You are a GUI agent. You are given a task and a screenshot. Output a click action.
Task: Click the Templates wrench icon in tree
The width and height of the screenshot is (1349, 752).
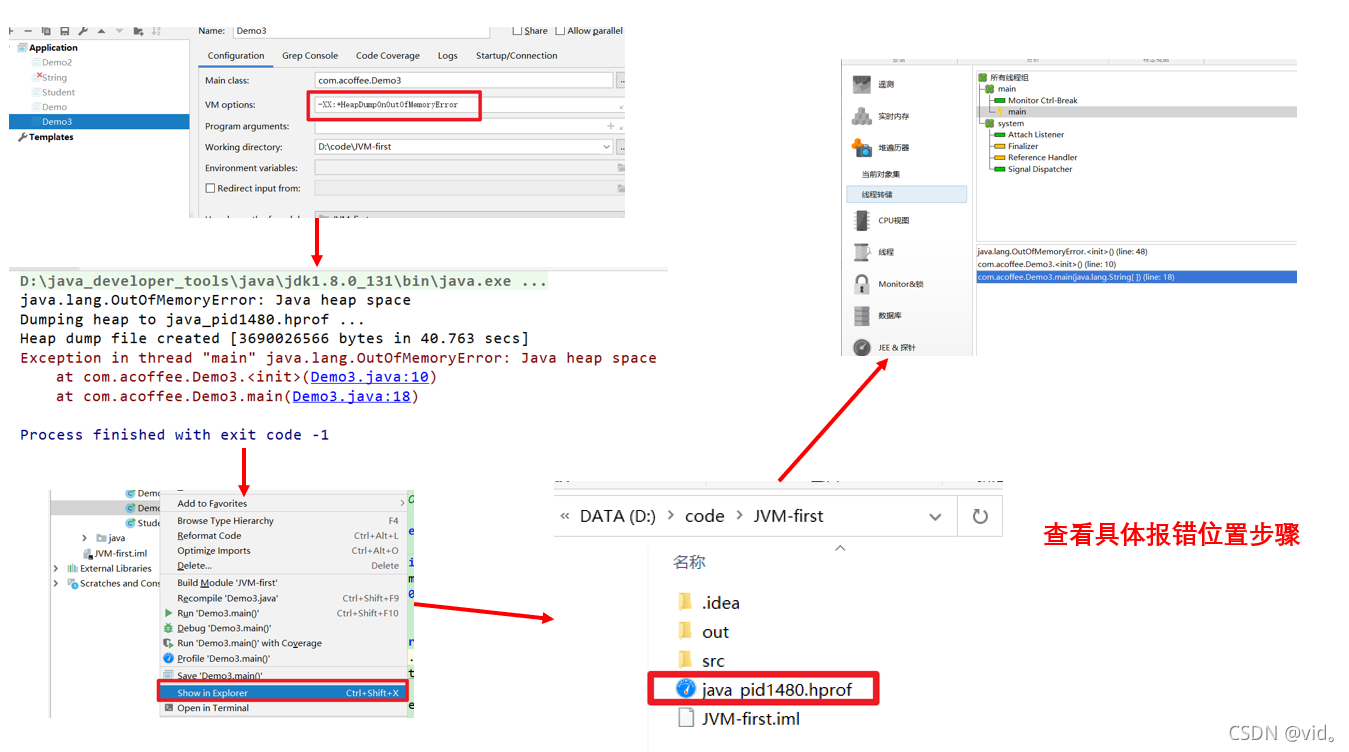pyautogui.click(x=23, y=137)
